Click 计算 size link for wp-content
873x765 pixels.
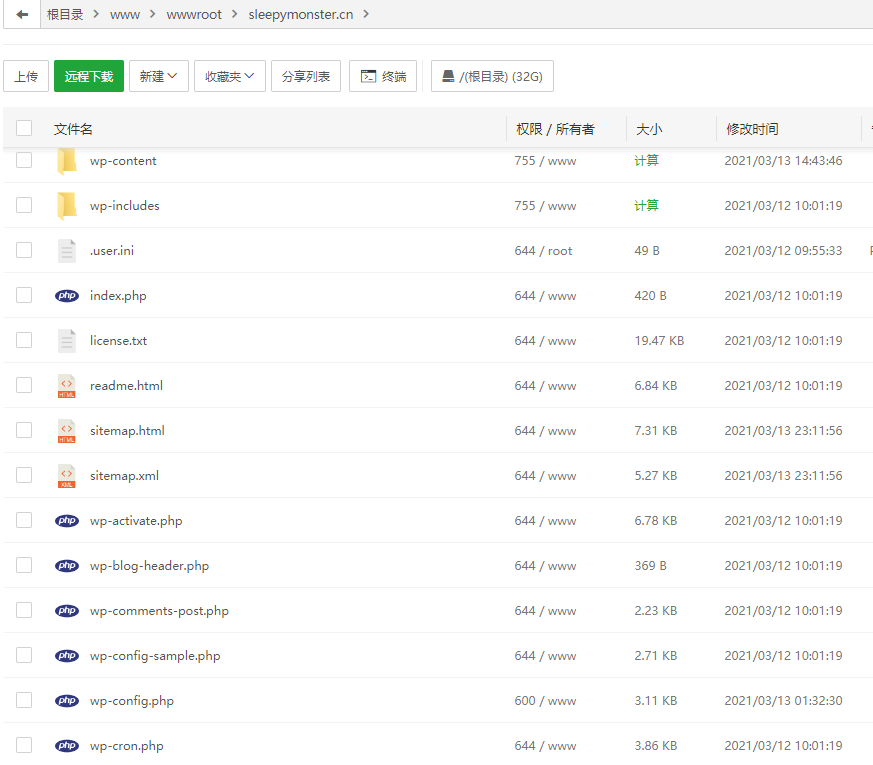pyautogui.click(x=646, y=161)
